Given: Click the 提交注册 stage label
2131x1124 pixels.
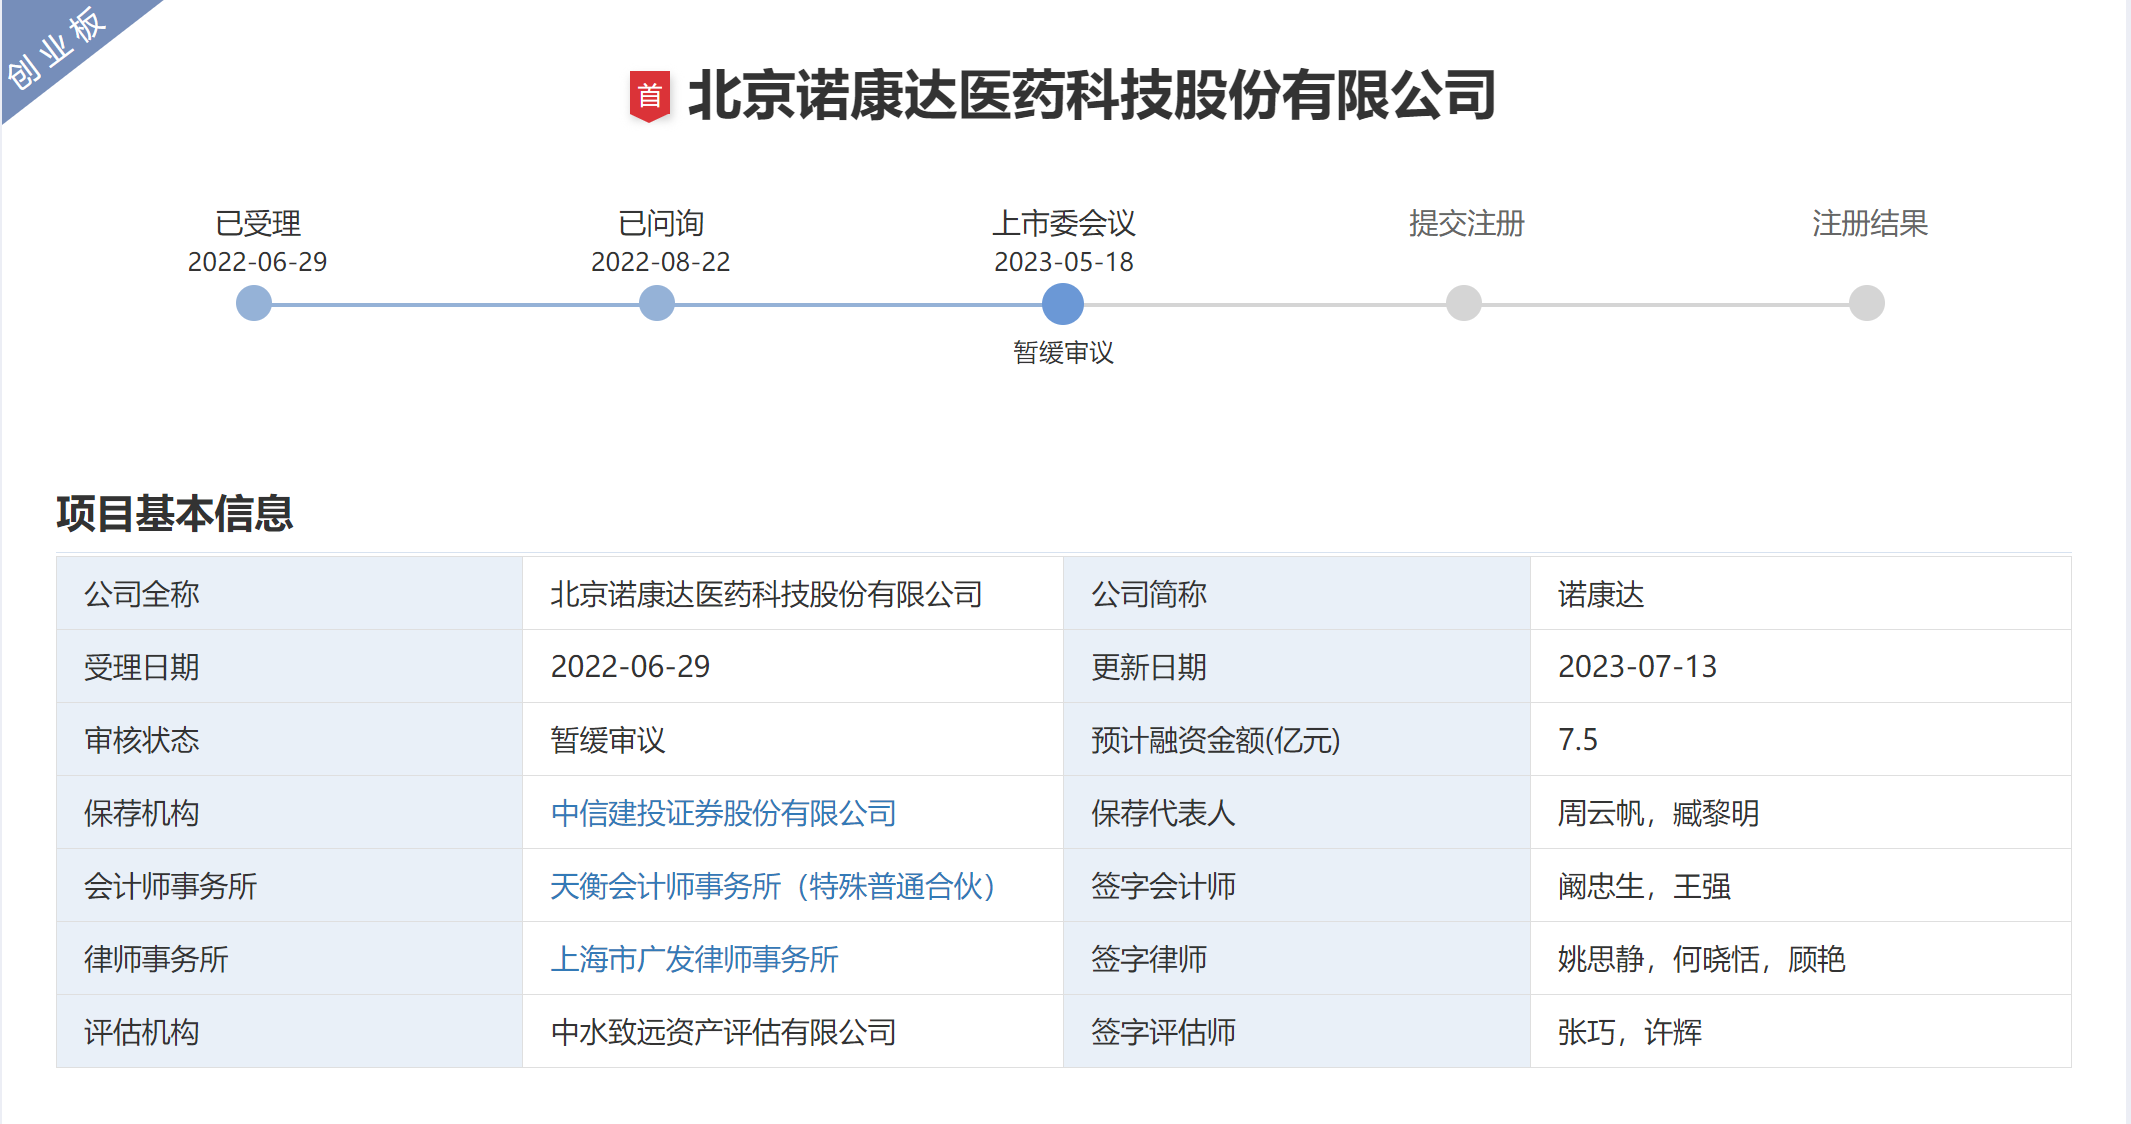Looking at the screenshot, I should point(1467,223).
